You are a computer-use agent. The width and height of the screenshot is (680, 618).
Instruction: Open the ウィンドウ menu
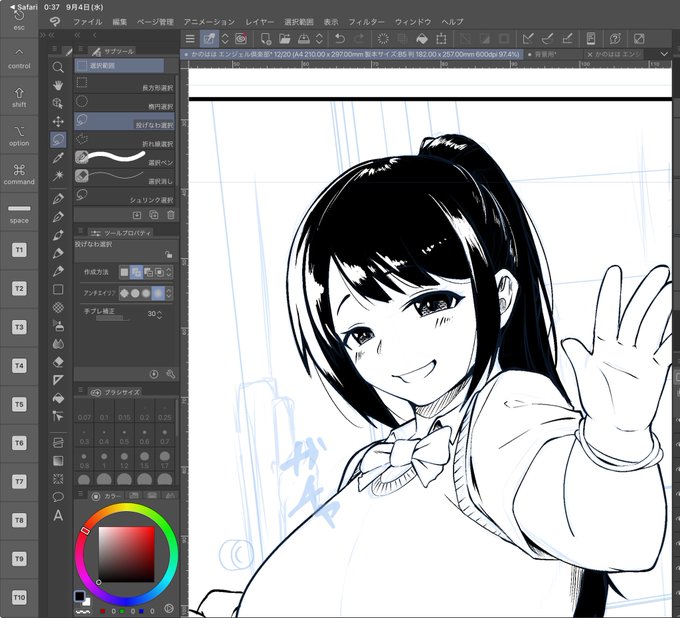413,22
